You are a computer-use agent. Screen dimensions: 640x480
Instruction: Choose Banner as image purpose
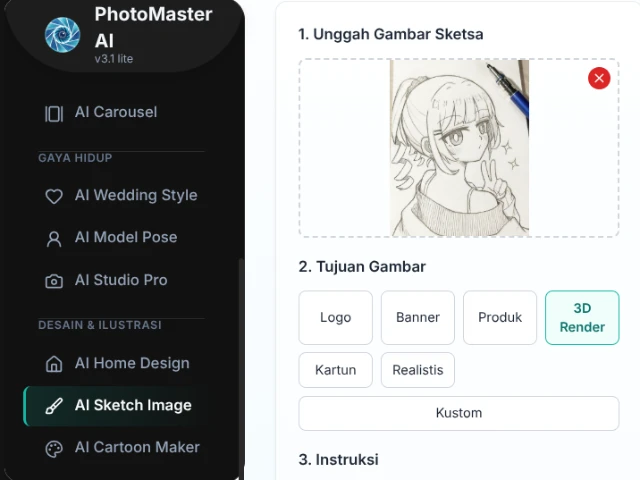tap(418, 318)
